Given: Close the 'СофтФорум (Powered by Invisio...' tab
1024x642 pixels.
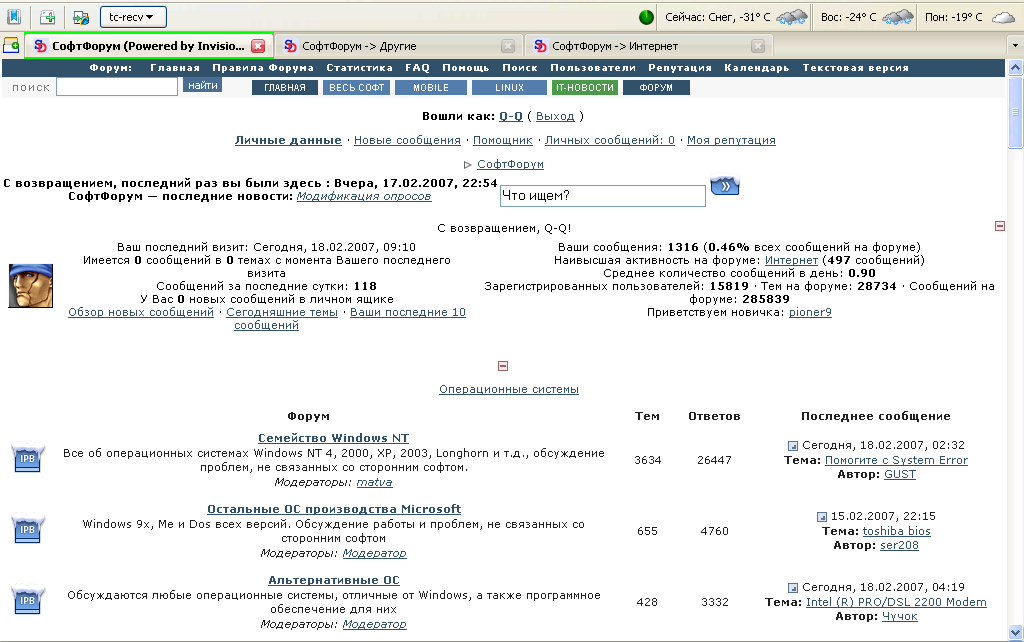Looking at the screenshot, I should (x=259, y=46).
